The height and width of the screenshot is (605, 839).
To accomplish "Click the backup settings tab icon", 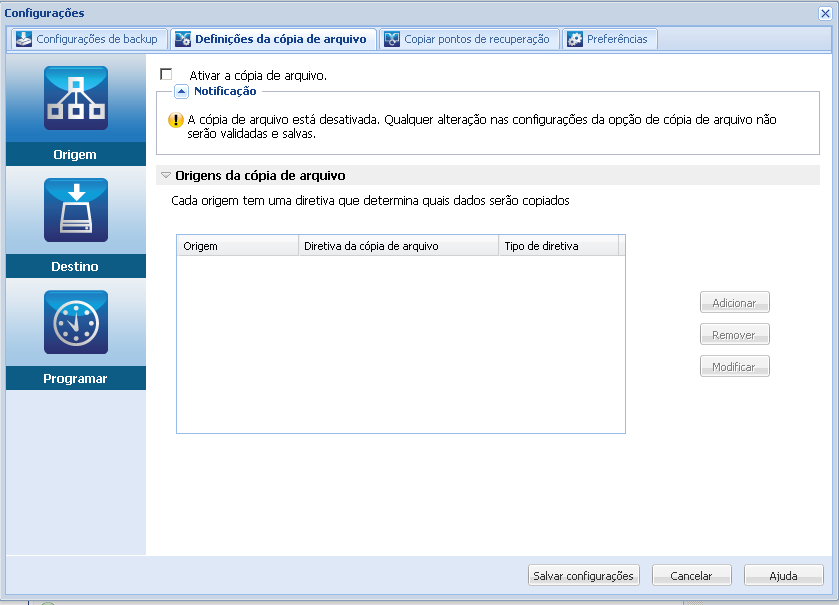I will [24, 39].
